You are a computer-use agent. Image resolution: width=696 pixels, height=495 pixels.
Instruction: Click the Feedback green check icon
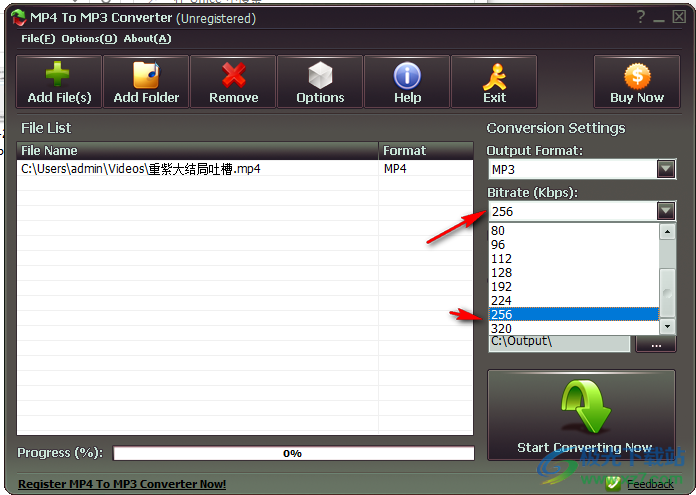pos(613,483)
